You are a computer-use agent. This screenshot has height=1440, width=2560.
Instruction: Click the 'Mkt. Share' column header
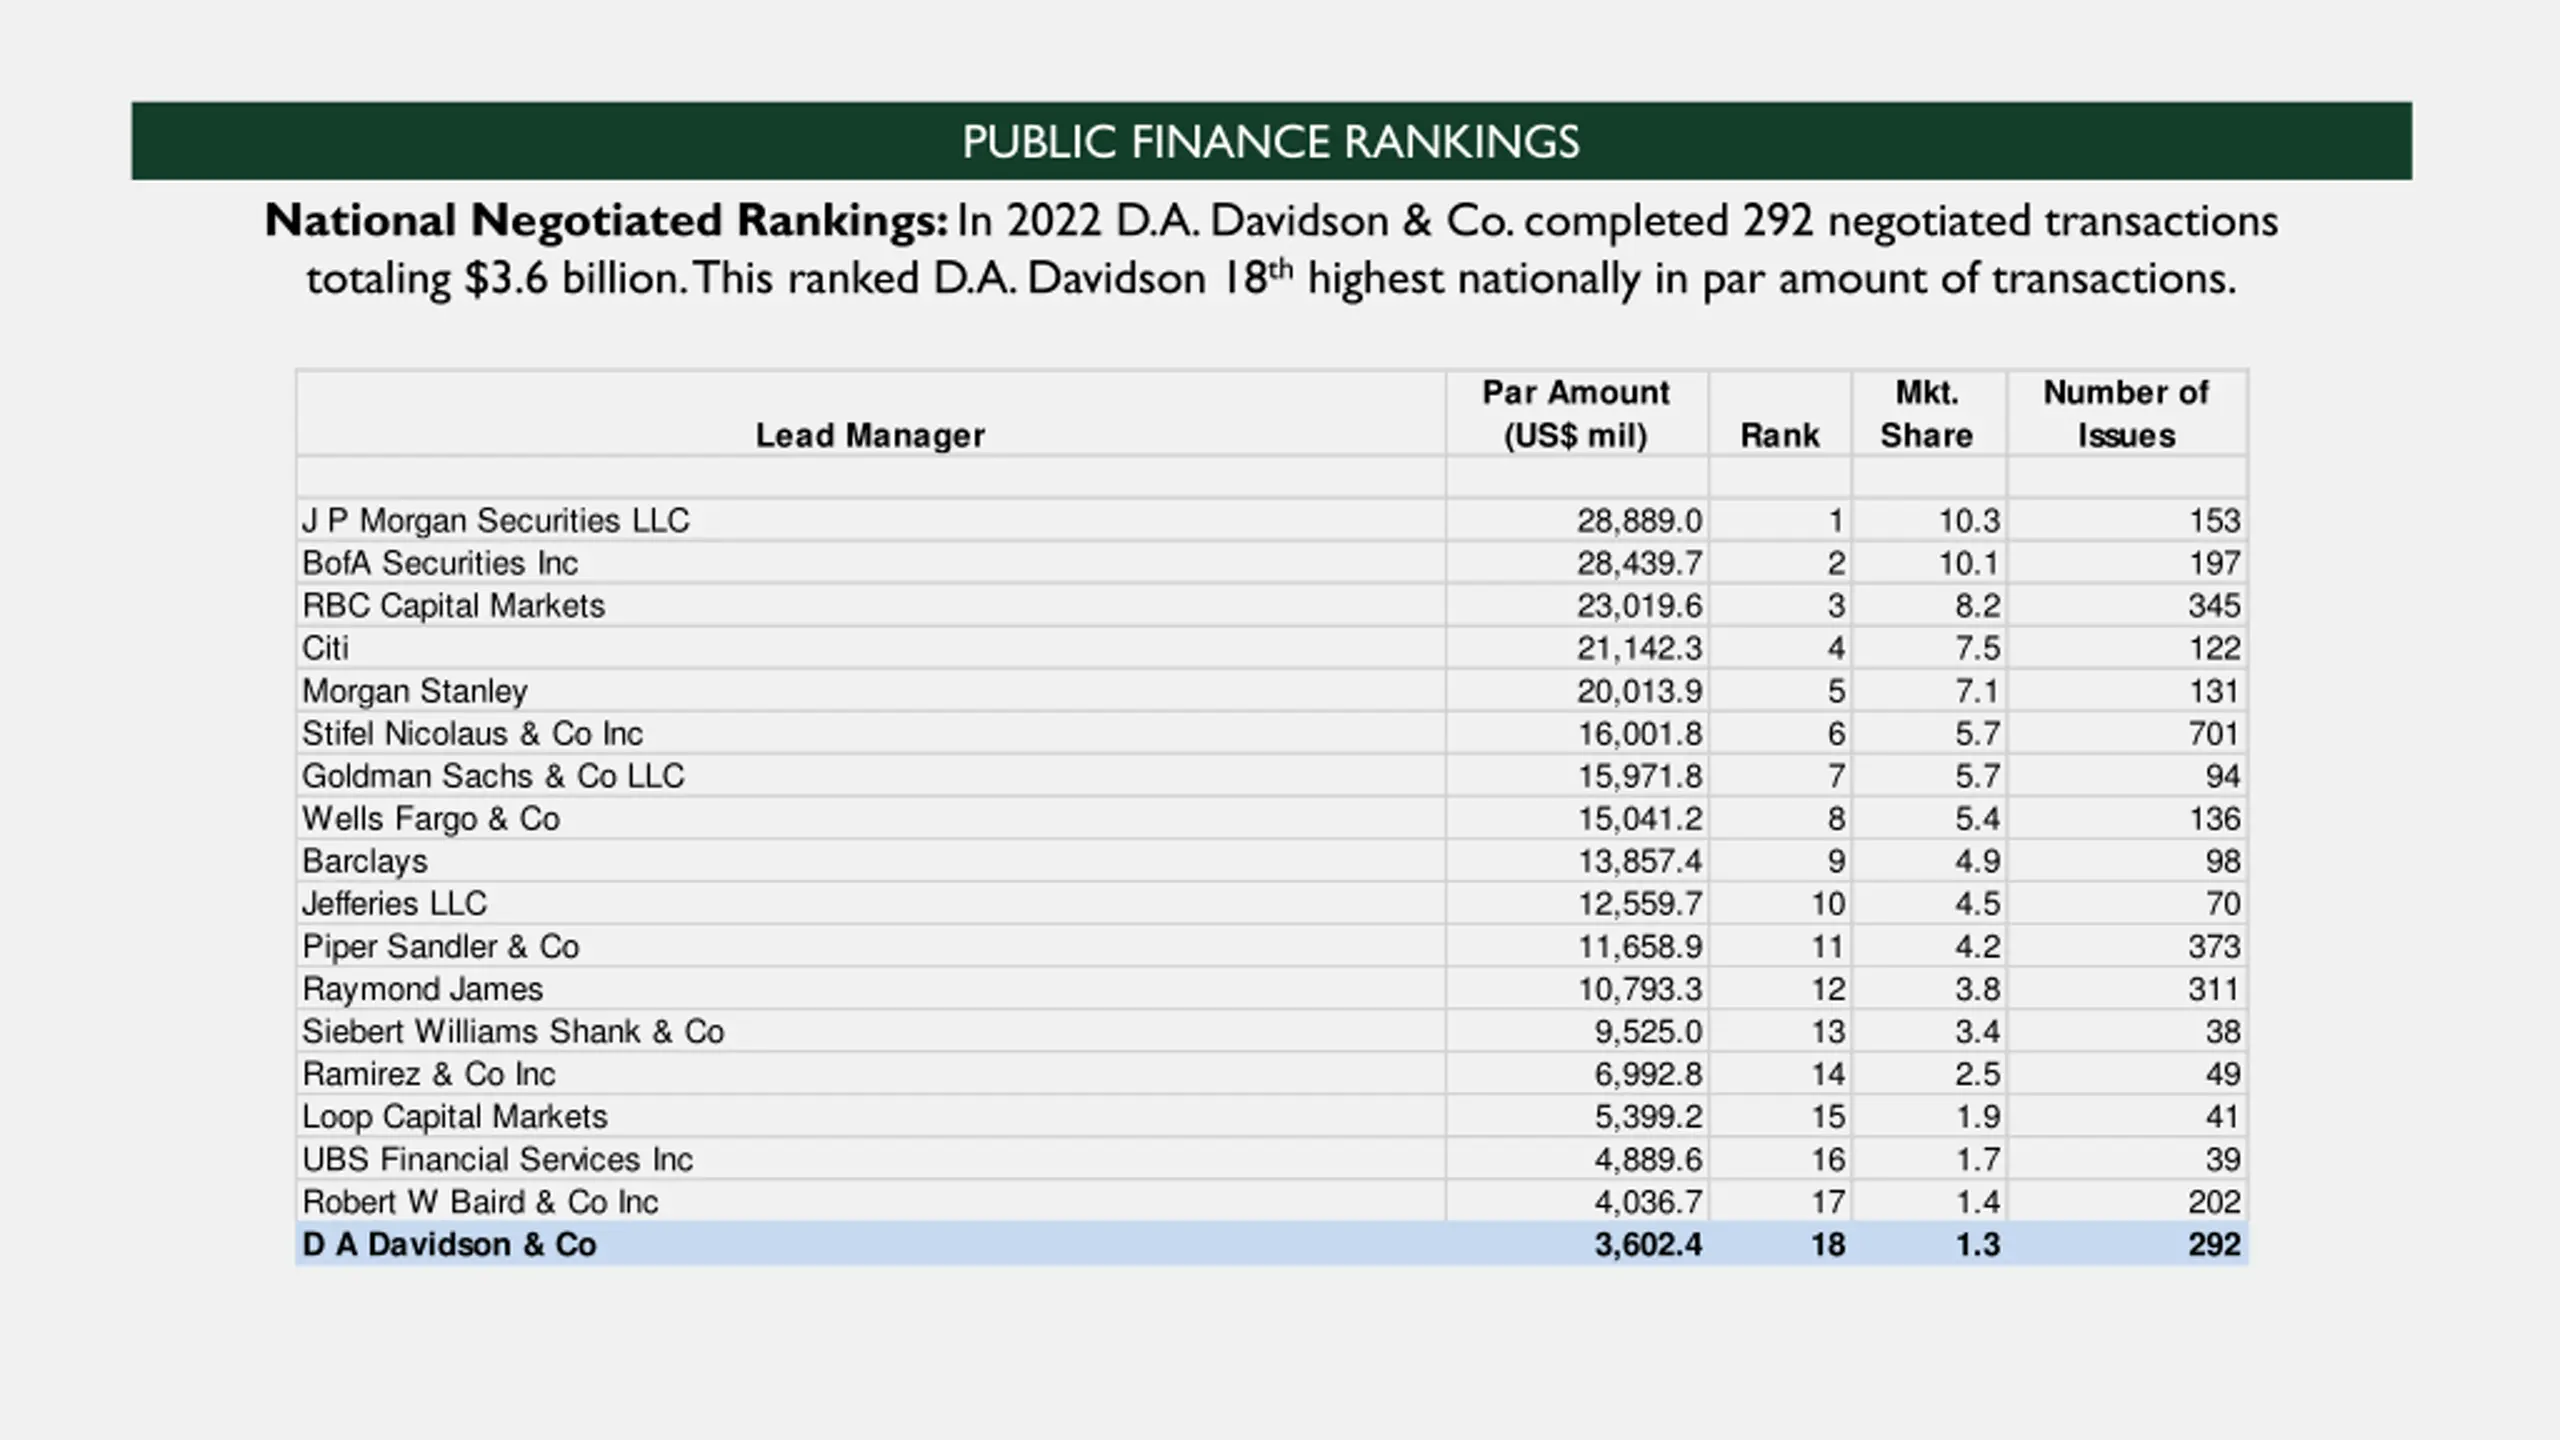[1927, 414]
